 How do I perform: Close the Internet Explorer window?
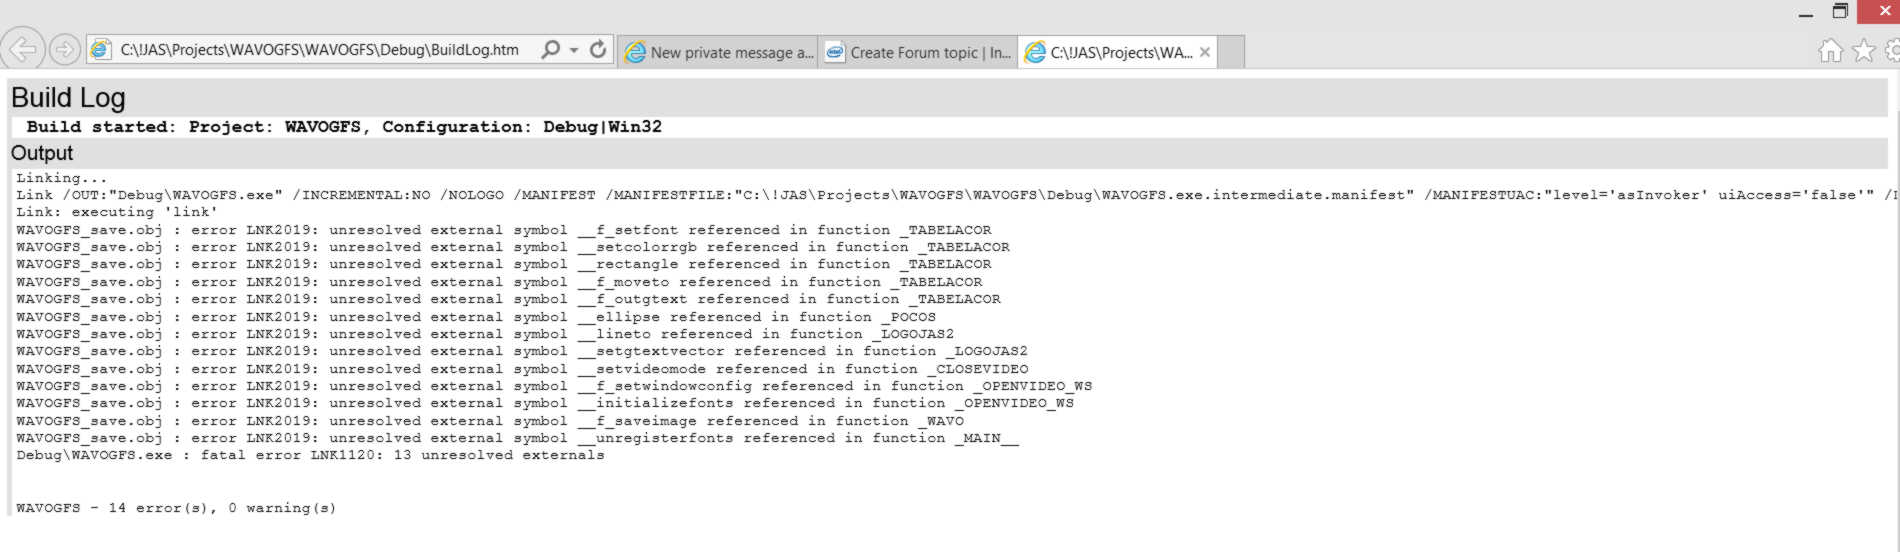[1880, 12]
